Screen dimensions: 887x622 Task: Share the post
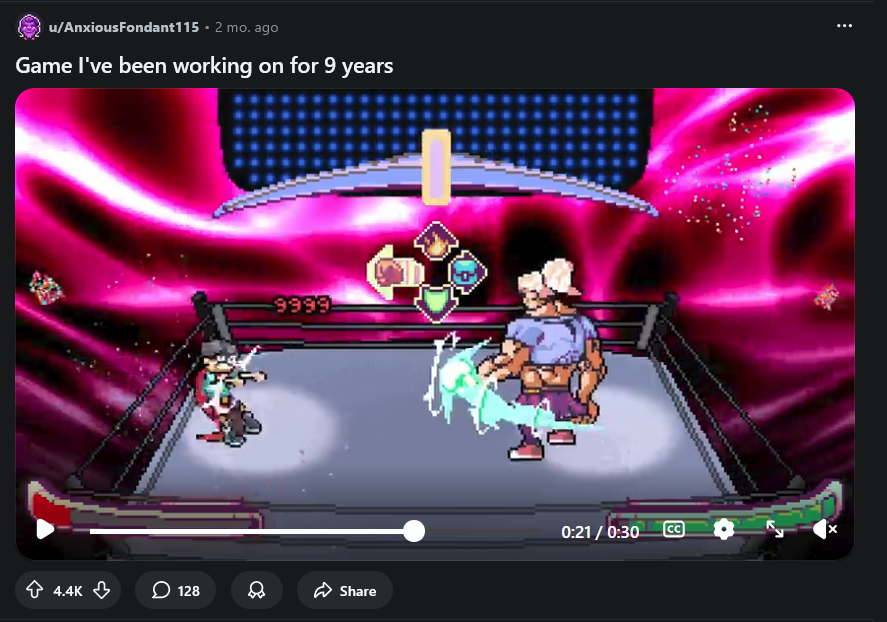345,590
